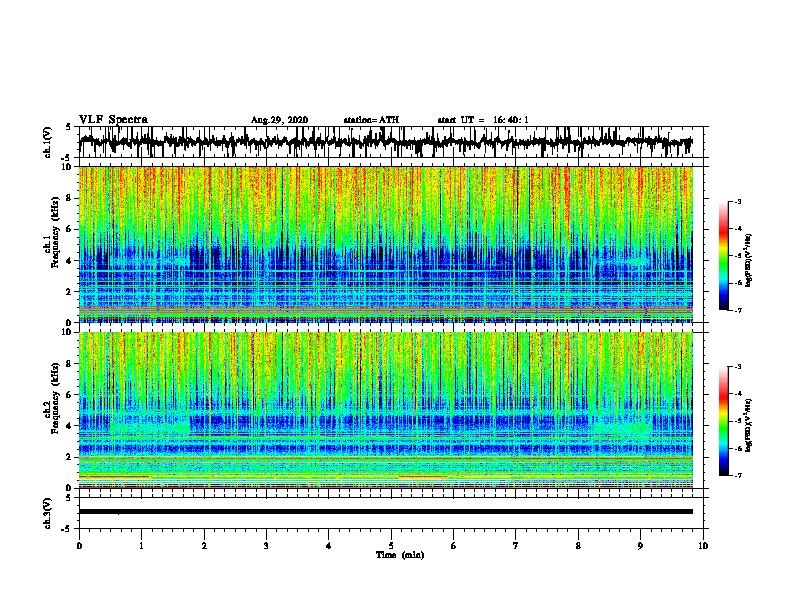Viewport: 792px width, 612px height.
Task: Click the "station= ATH" header text
Action: [x=371, y=120]
